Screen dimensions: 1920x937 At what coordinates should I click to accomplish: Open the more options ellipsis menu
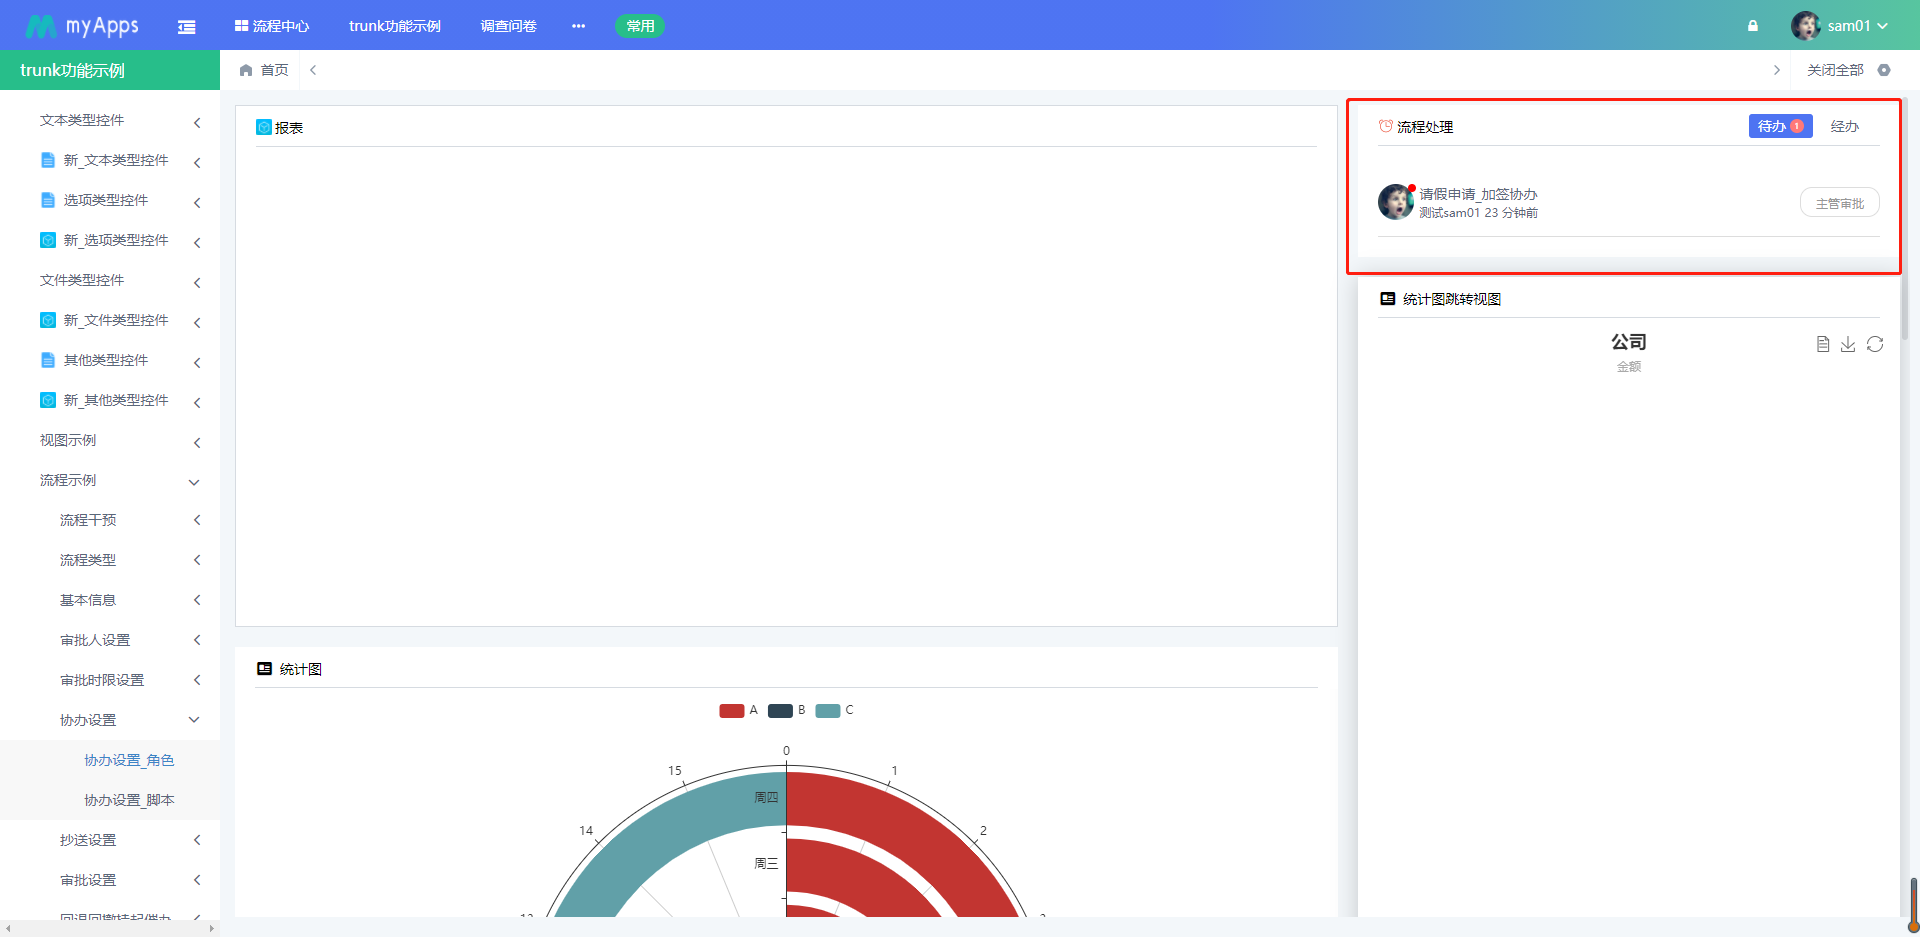578,26
